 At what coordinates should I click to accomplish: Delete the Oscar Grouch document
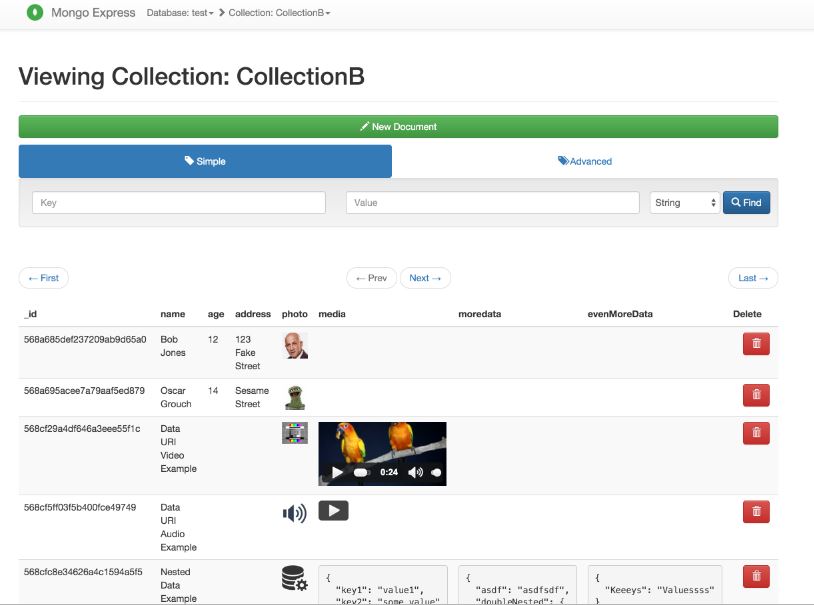point(756,394)
